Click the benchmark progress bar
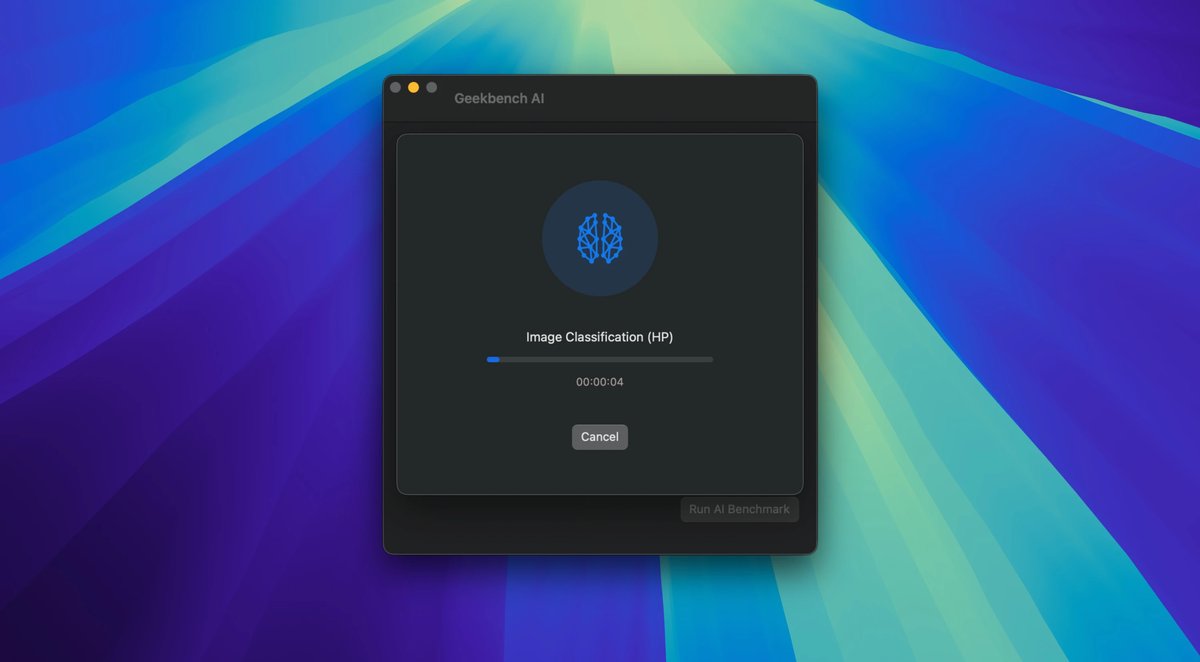The height and width of the screenshot is (662, 1200). pos(600,359)
